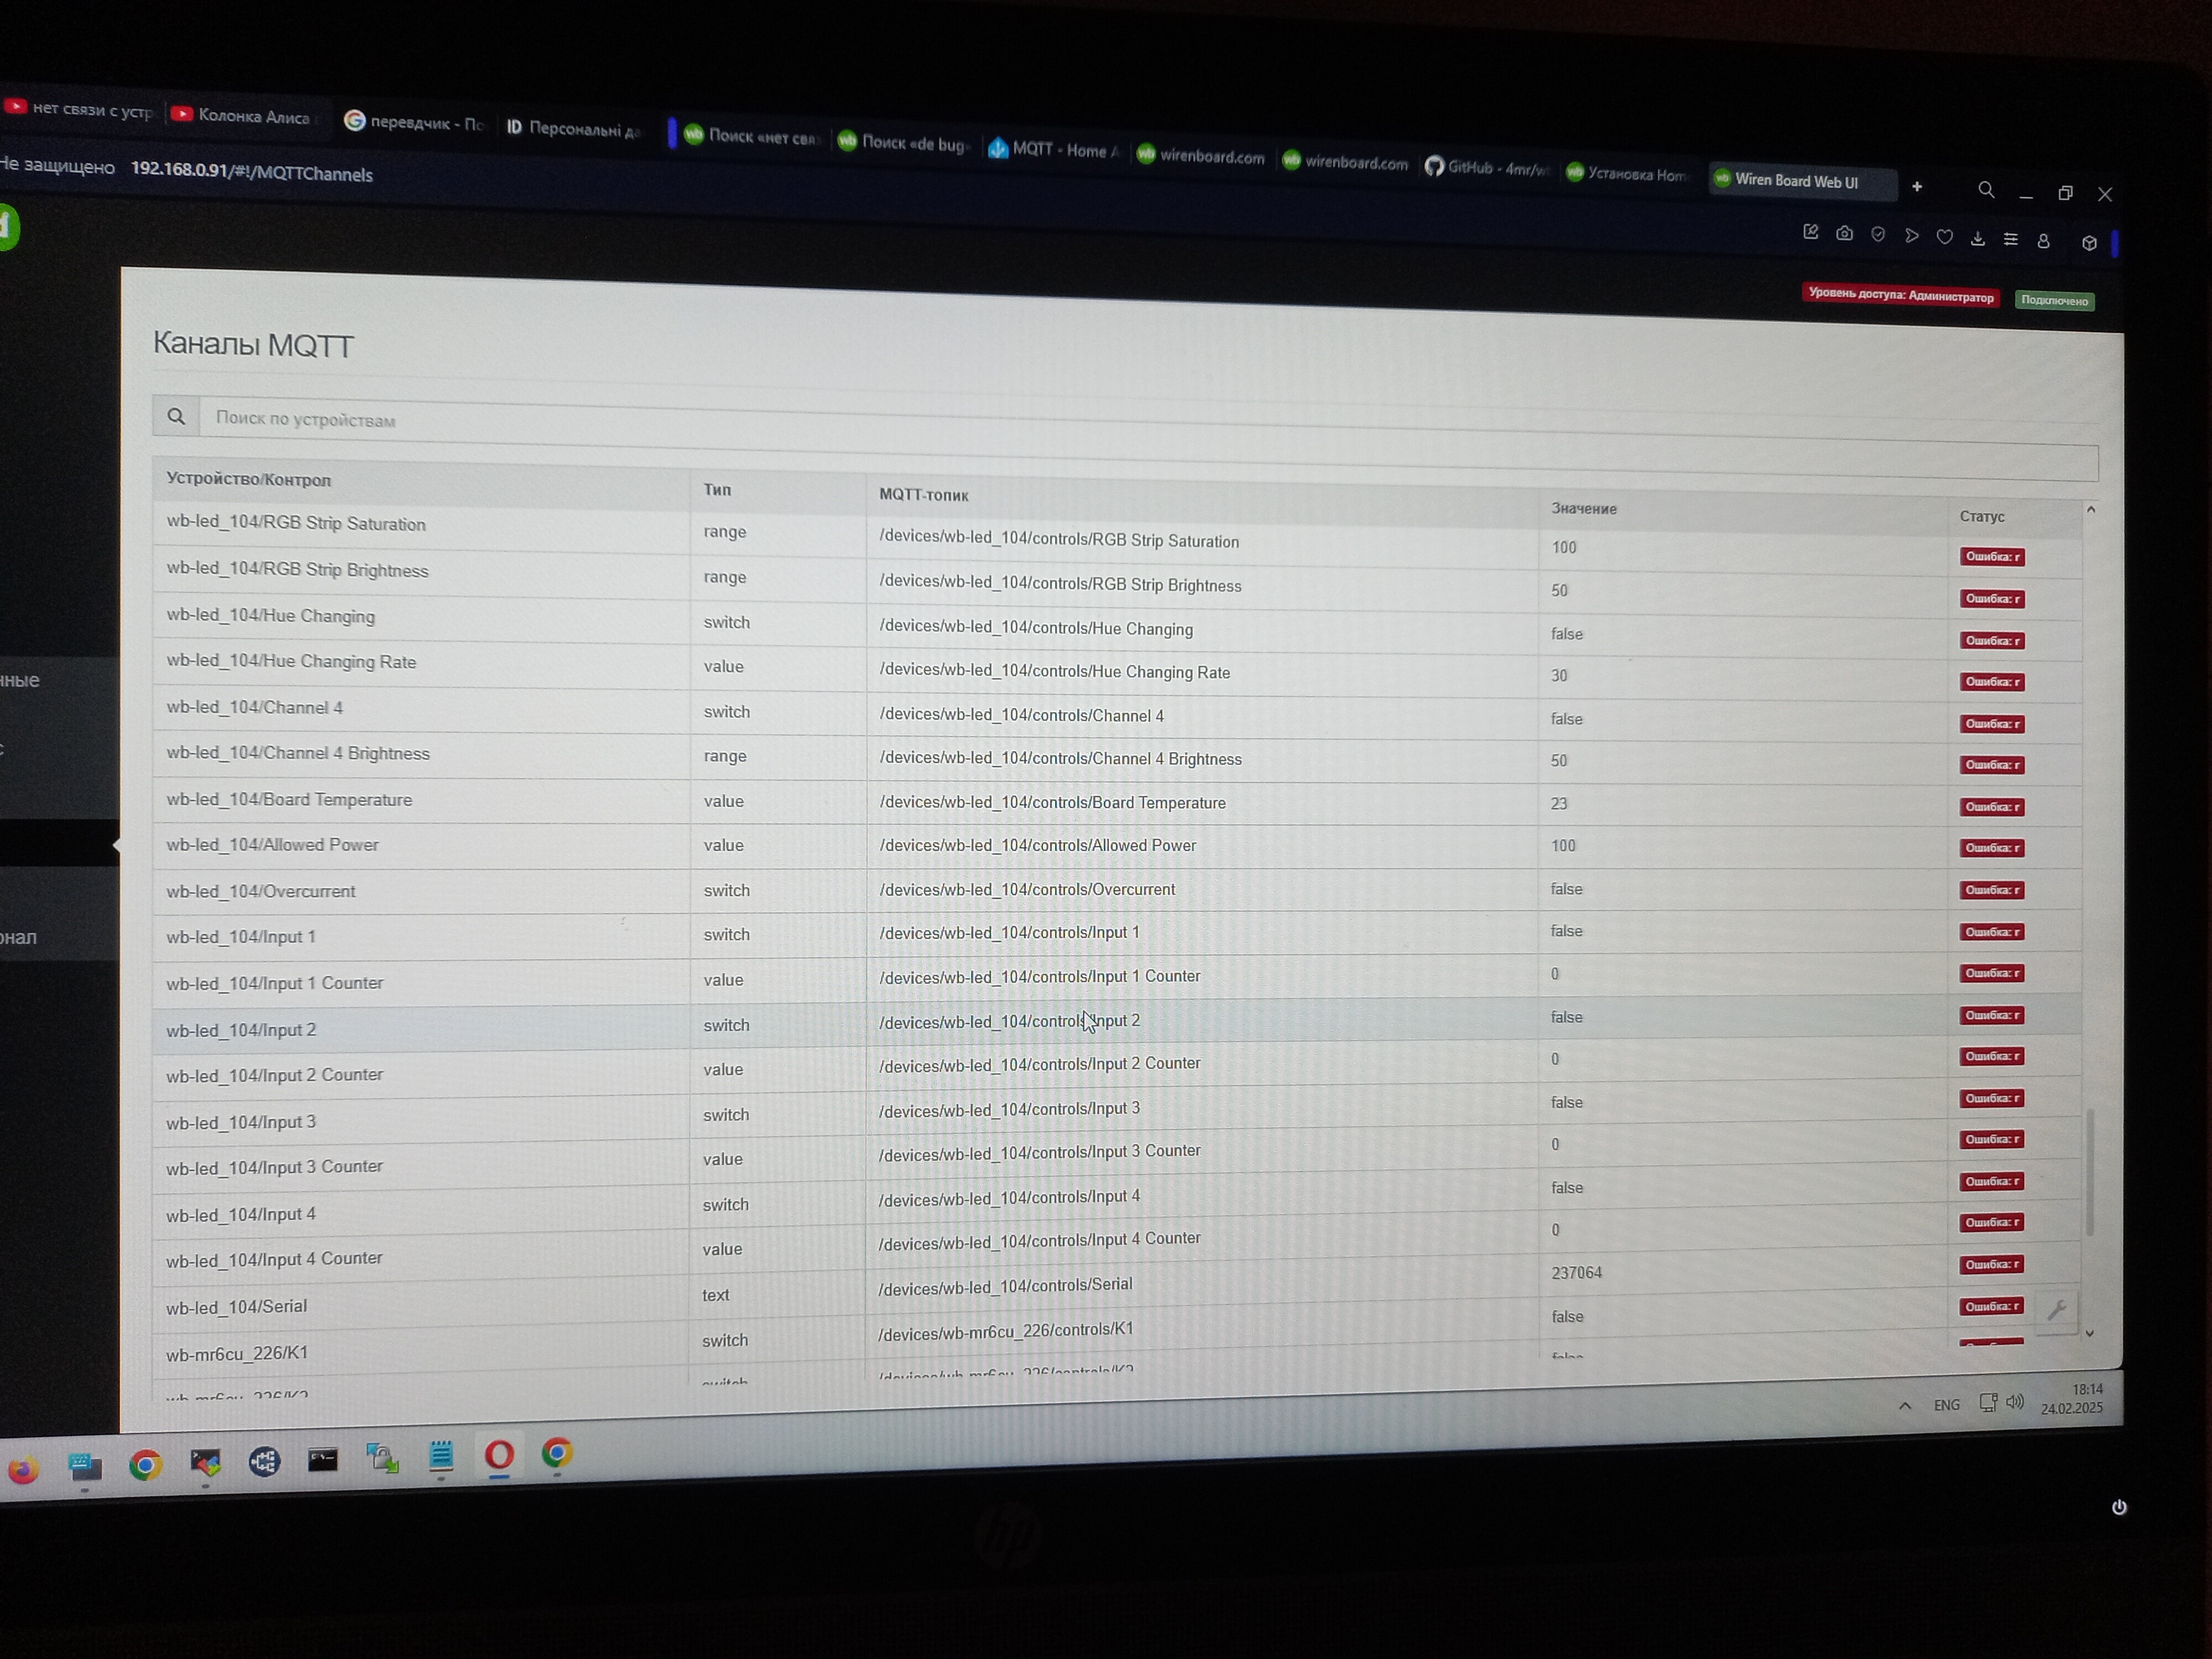The width and height of the screenshot is (2212, 1659).
Task: Open the downloads icon in Opera's toolbar
Action: [x=1977, y=238]
